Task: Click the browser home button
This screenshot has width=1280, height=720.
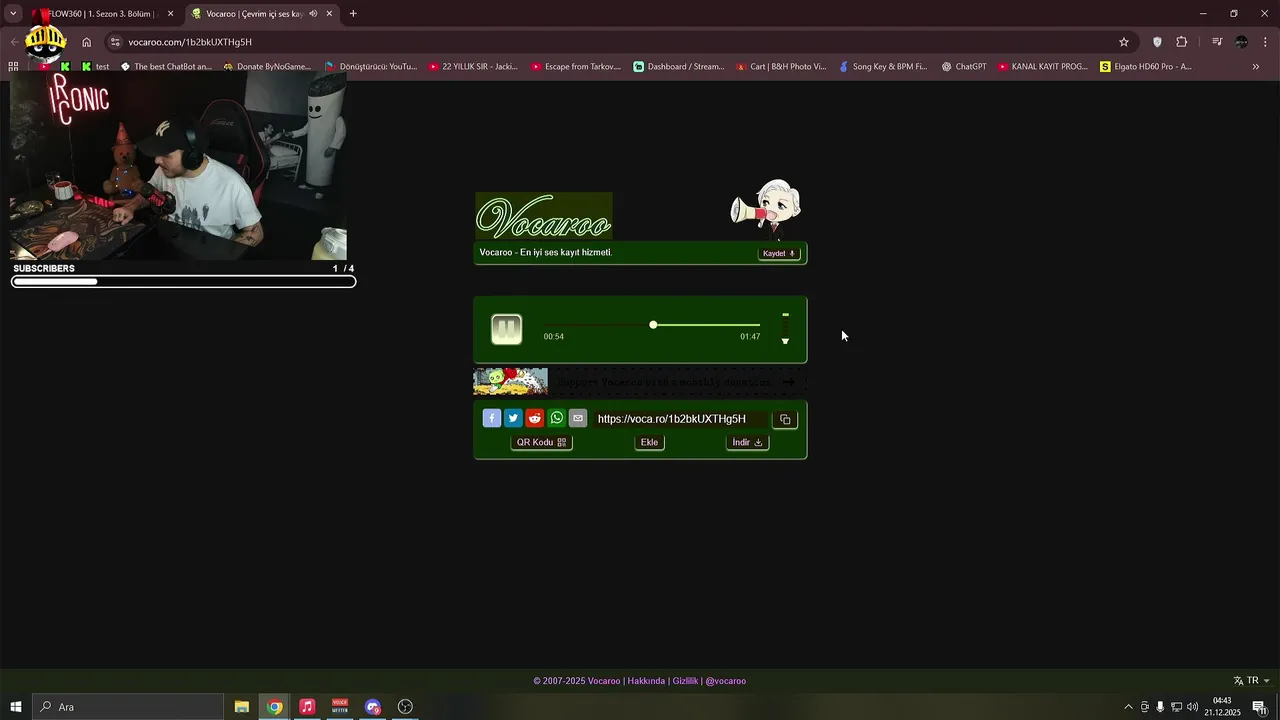Action: coord(87,42)
